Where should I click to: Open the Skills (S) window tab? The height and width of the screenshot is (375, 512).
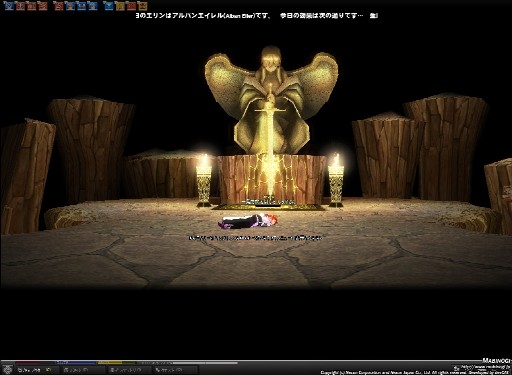[83, 370]
